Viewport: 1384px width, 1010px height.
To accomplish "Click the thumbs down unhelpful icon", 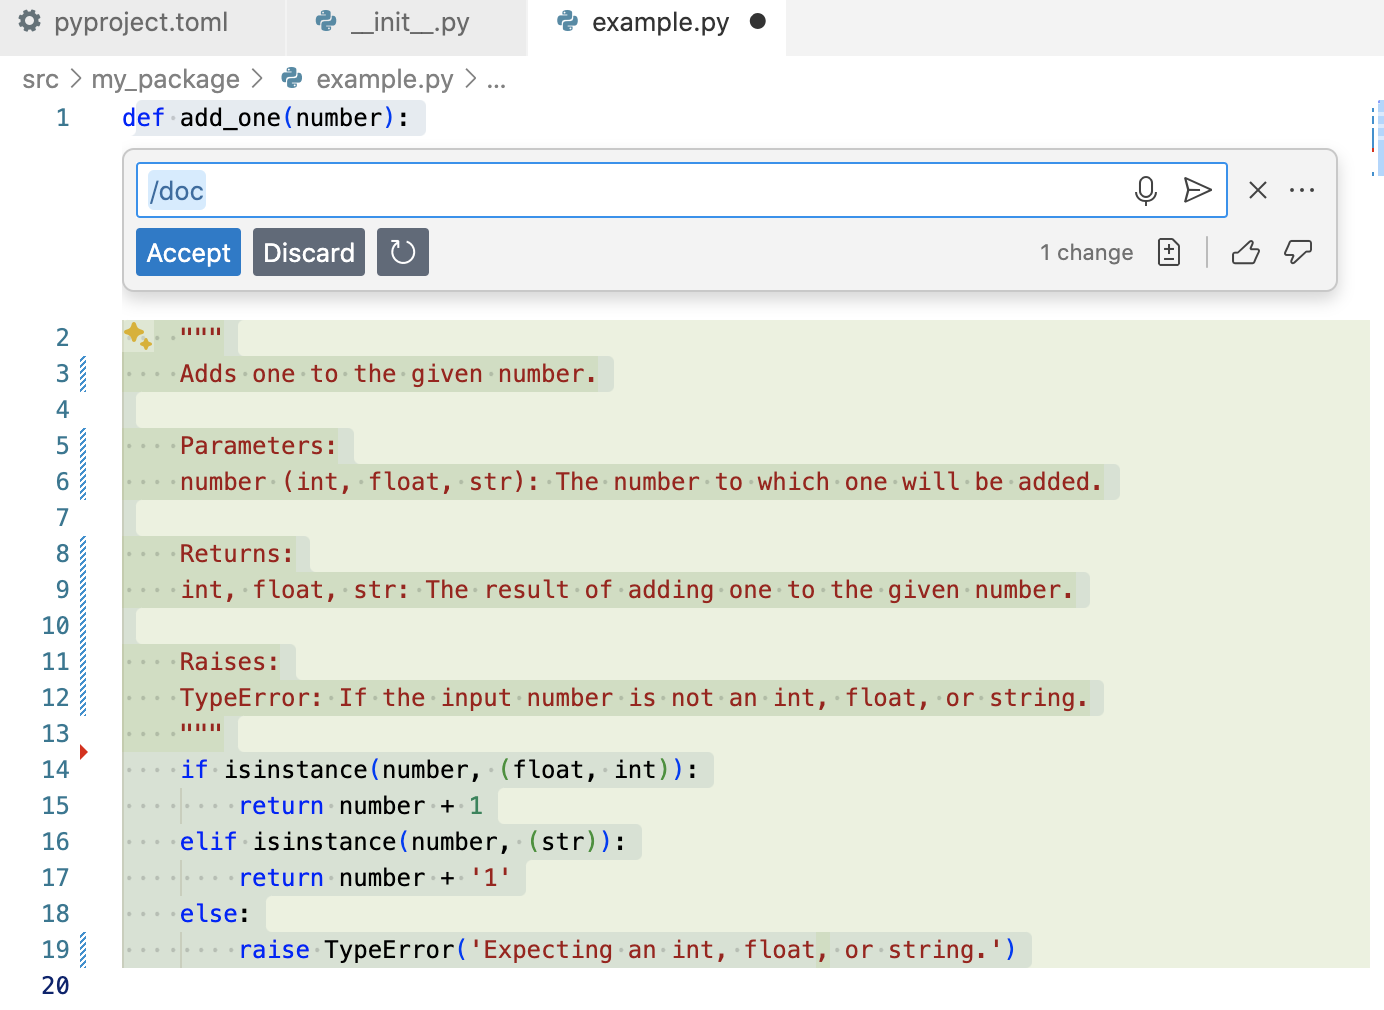I will (x=1297, y=252).
